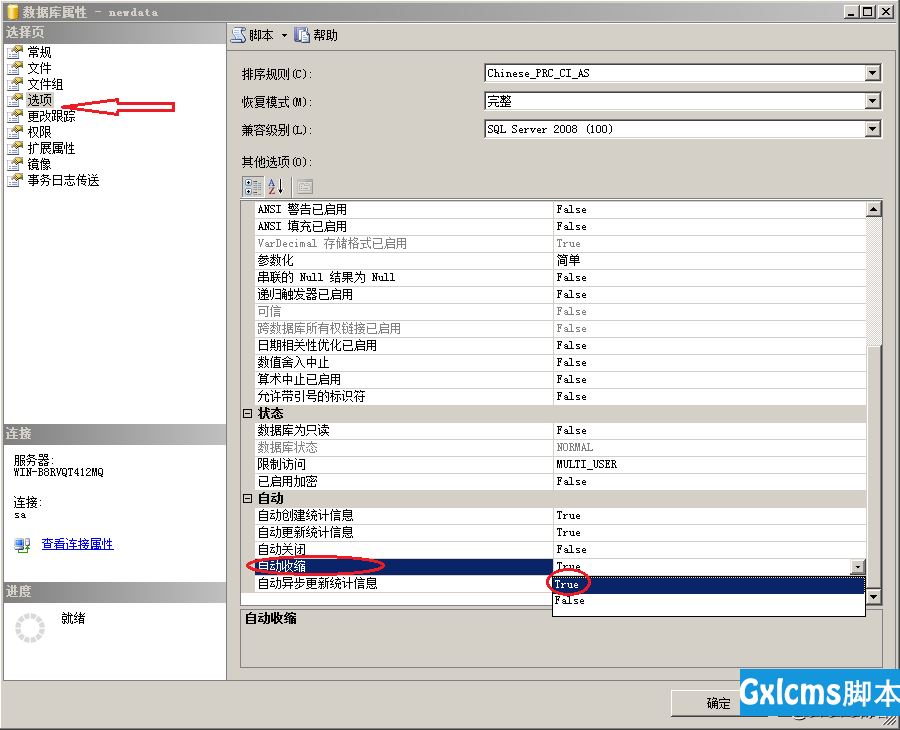
Task: Select the 参数化 property row
Action: tap(560, 260)
